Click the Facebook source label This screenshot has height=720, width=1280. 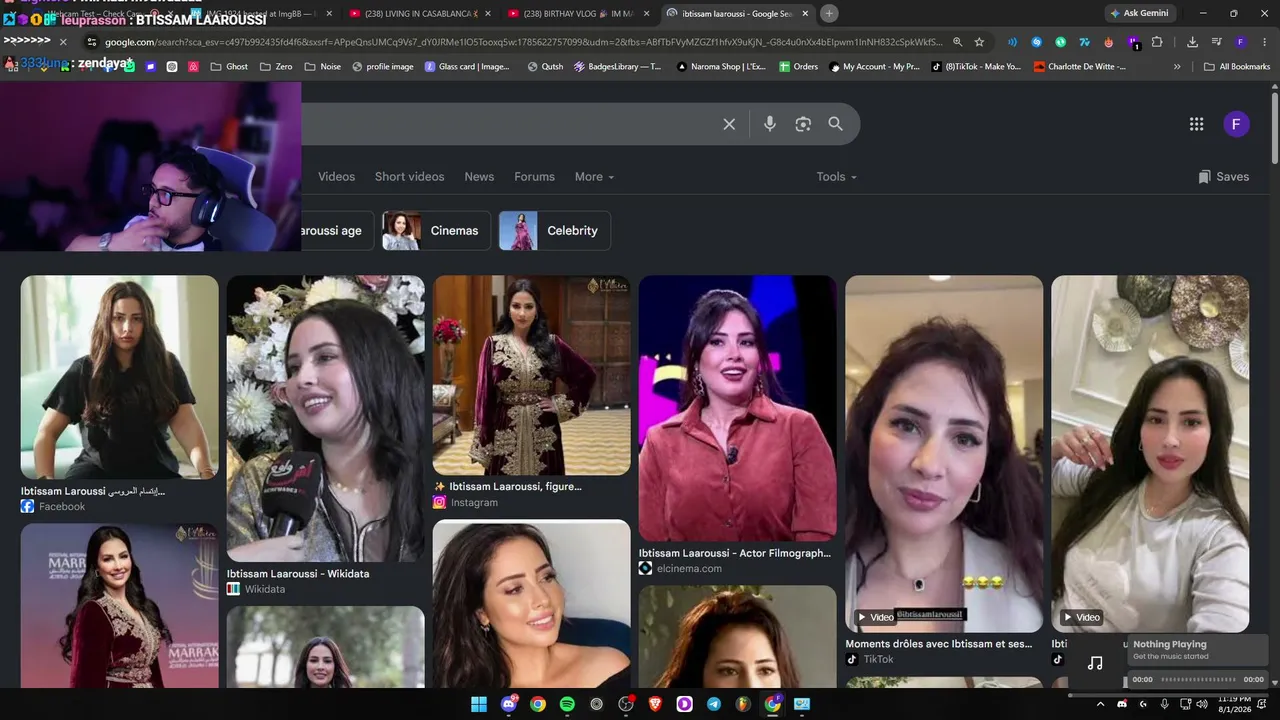tap(62, 507)
